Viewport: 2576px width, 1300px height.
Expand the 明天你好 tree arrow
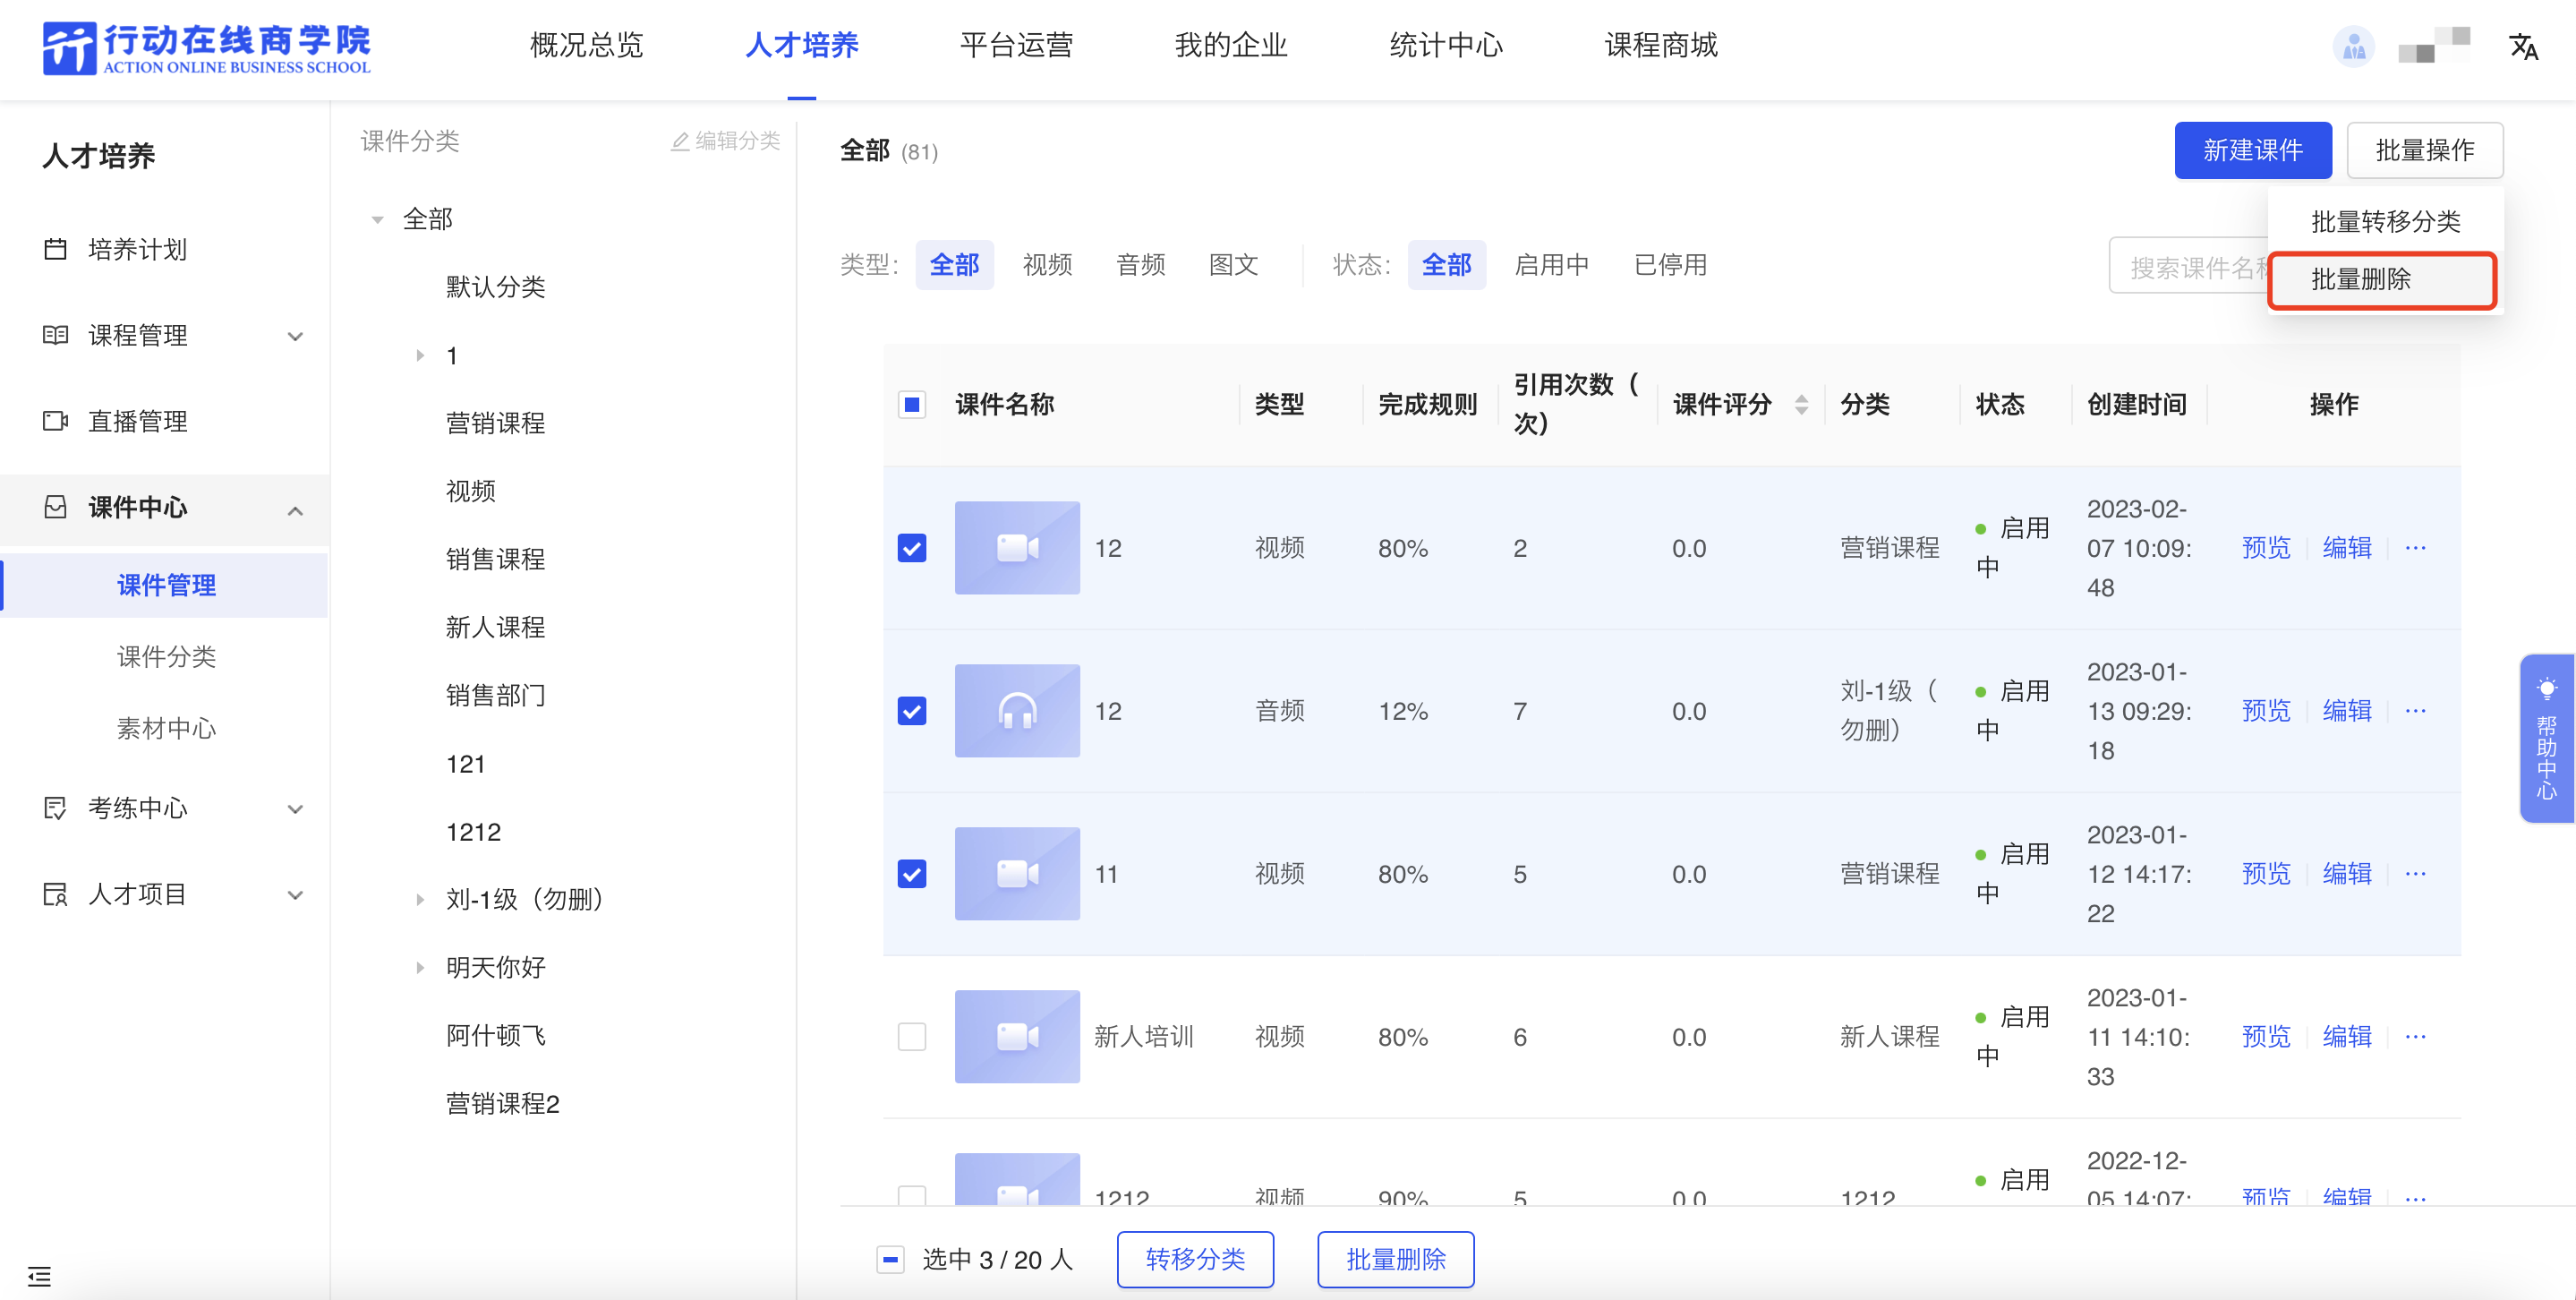point(421,968)
